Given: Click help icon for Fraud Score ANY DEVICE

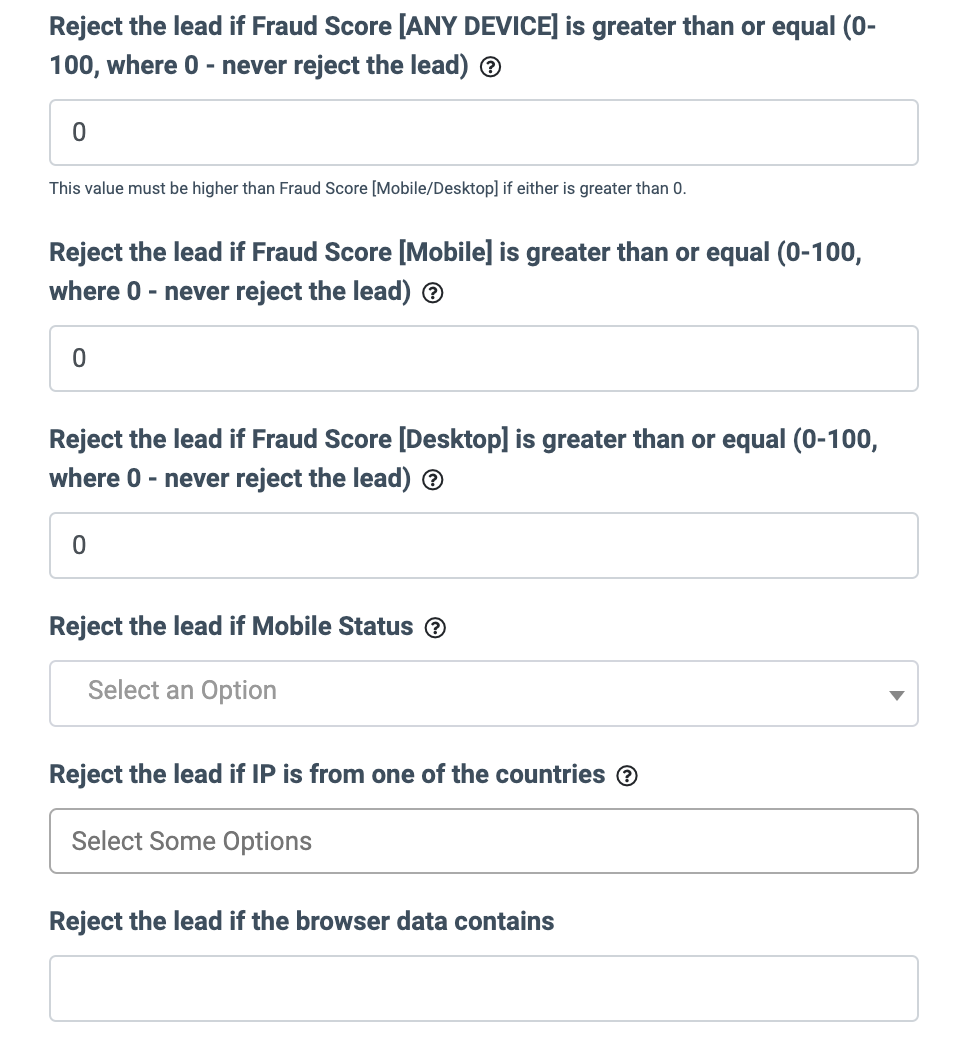Looking at the screenshot, I should [x=490, y=69].
